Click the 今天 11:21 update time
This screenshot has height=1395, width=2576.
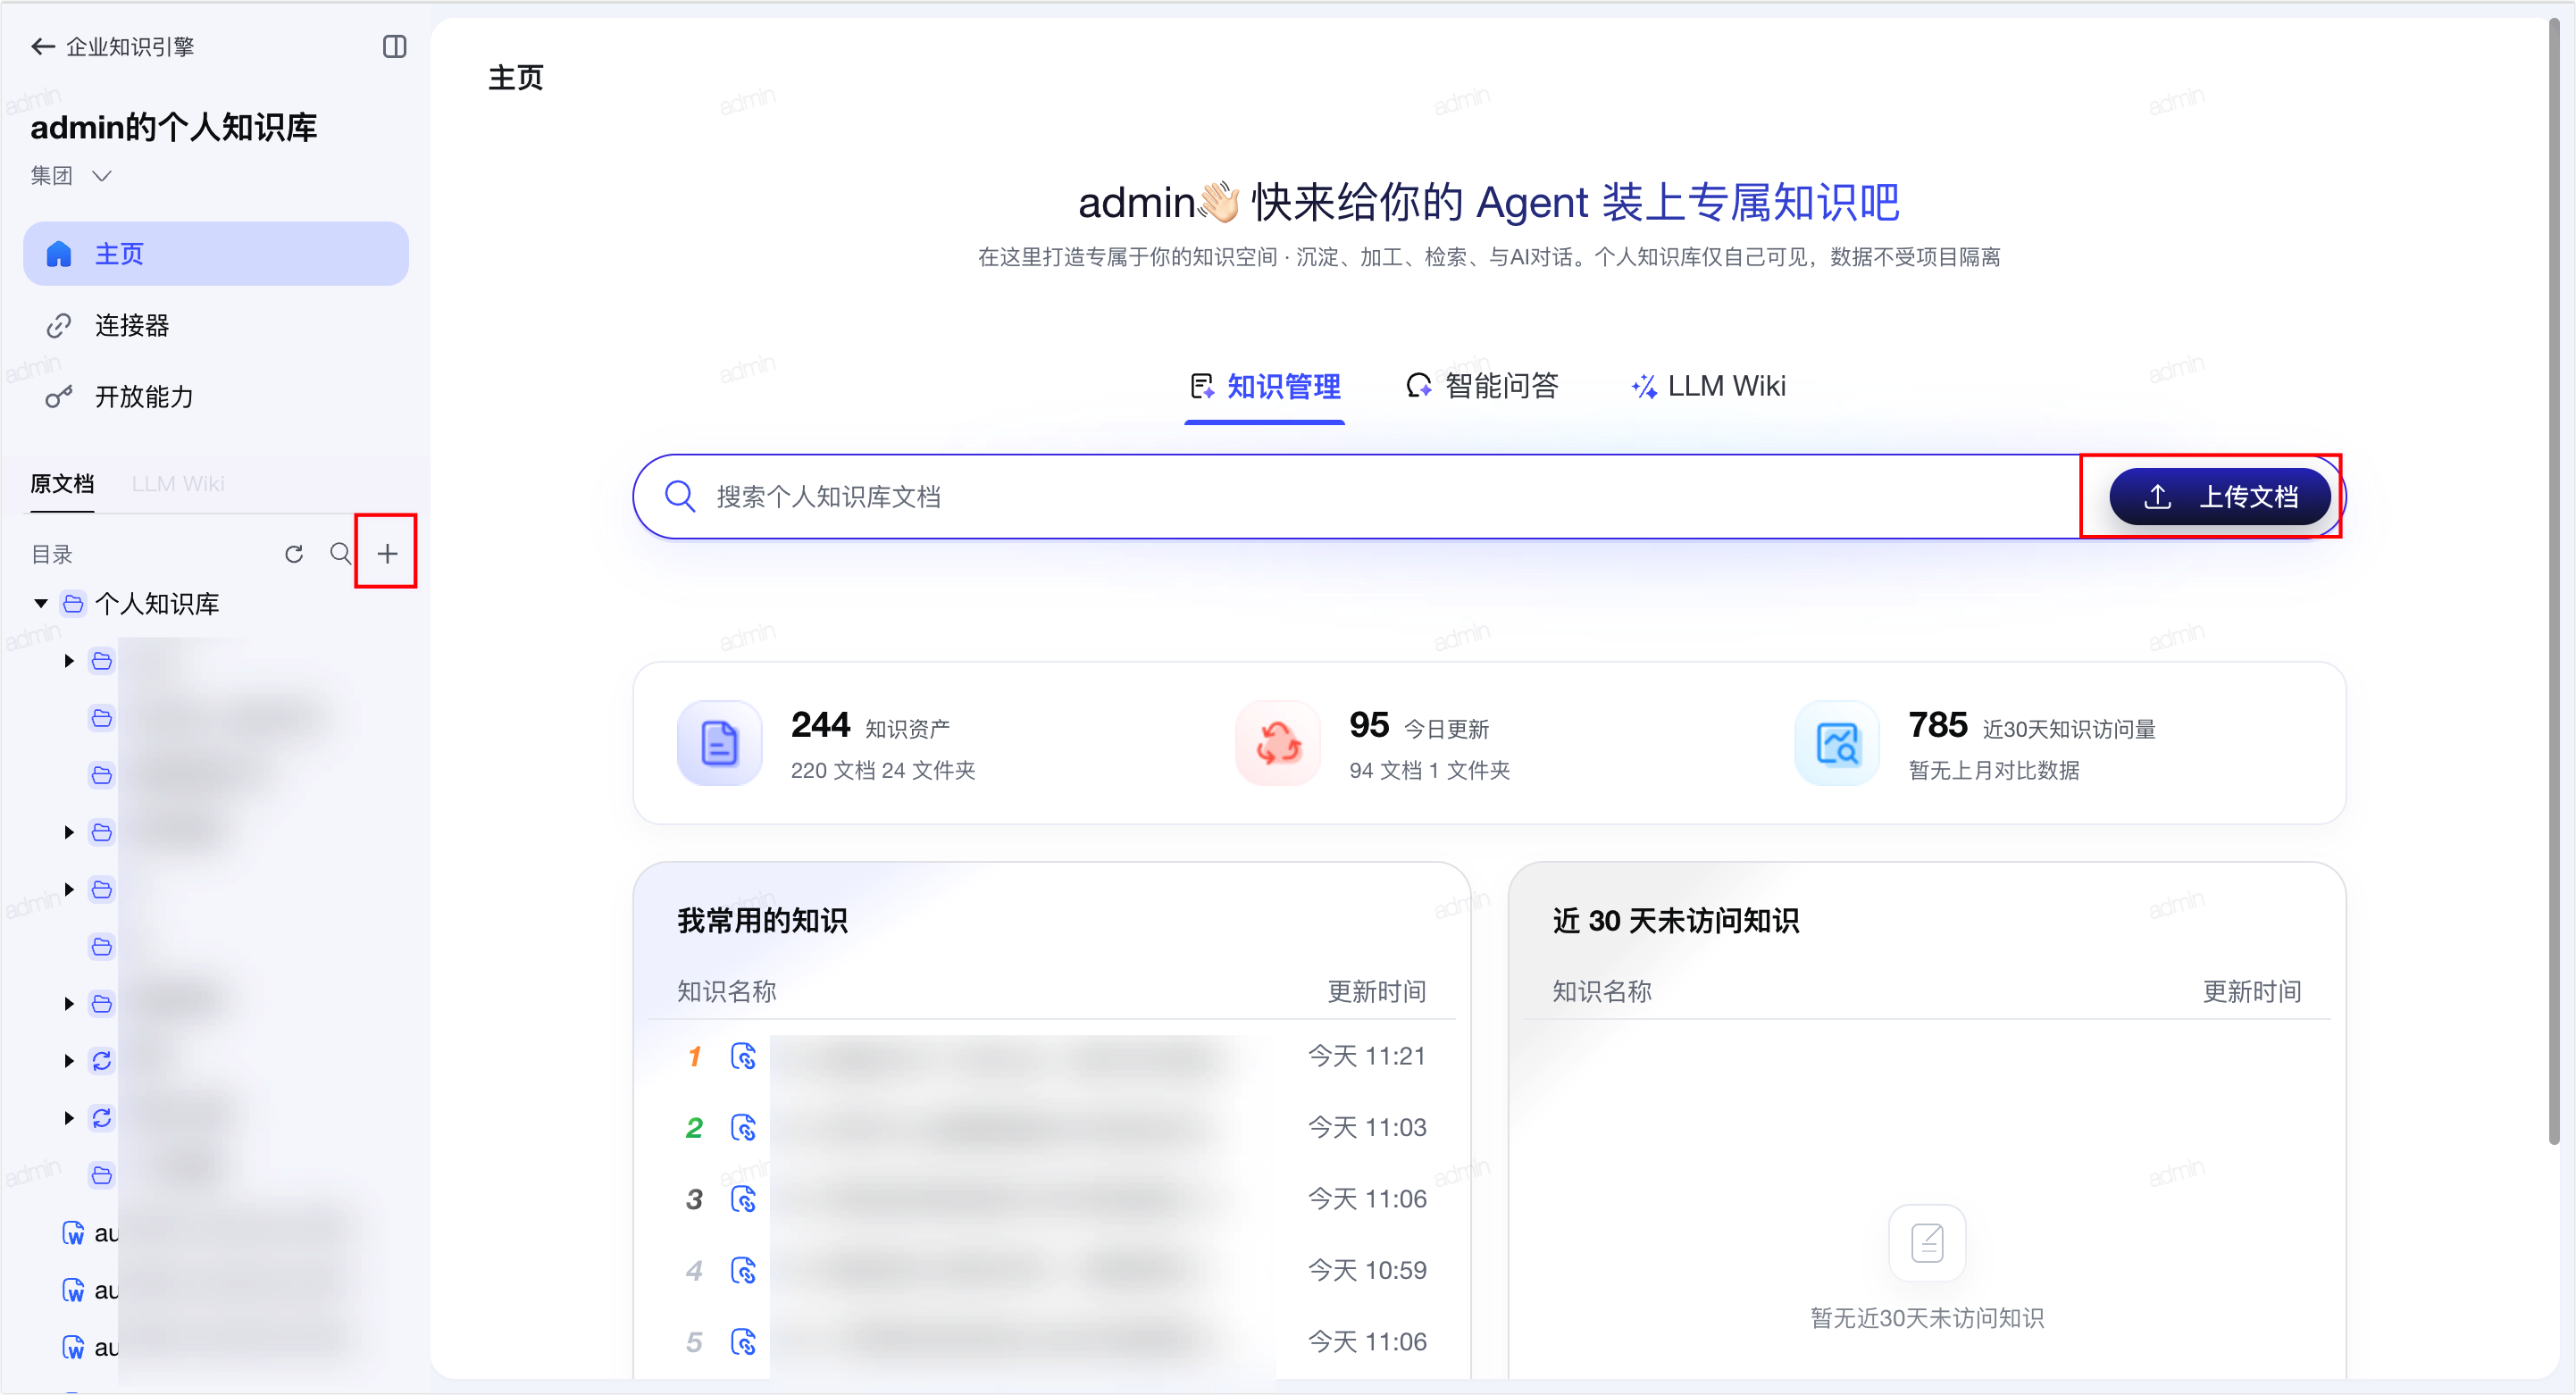click(1366, 1056)
